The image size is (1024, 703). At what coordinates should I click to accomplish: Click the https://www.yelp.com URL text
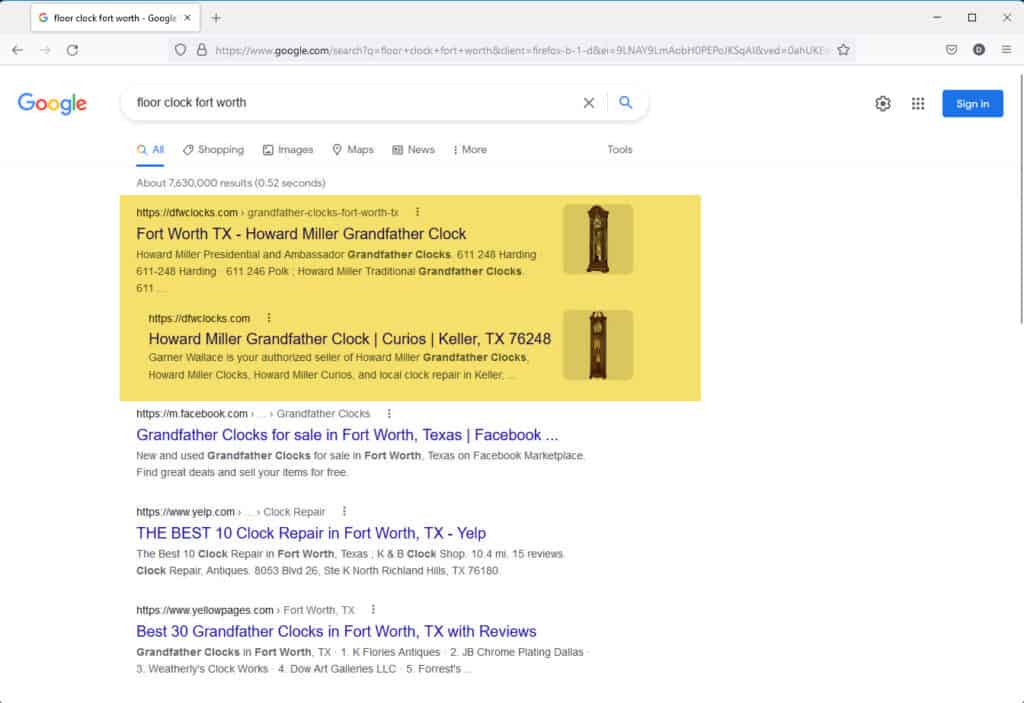pos(185,512)
